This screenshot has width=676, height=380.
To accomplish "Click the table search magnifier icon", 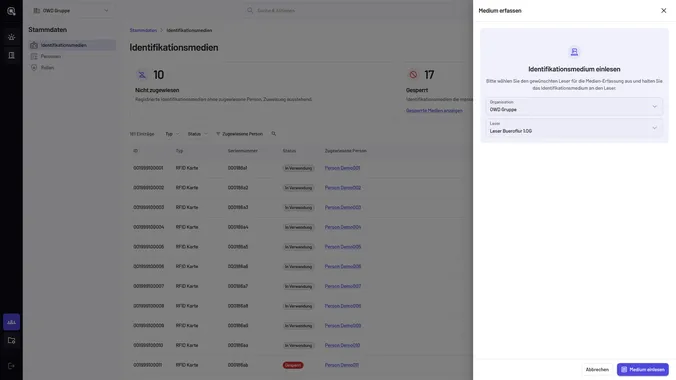I will (273, 134).
